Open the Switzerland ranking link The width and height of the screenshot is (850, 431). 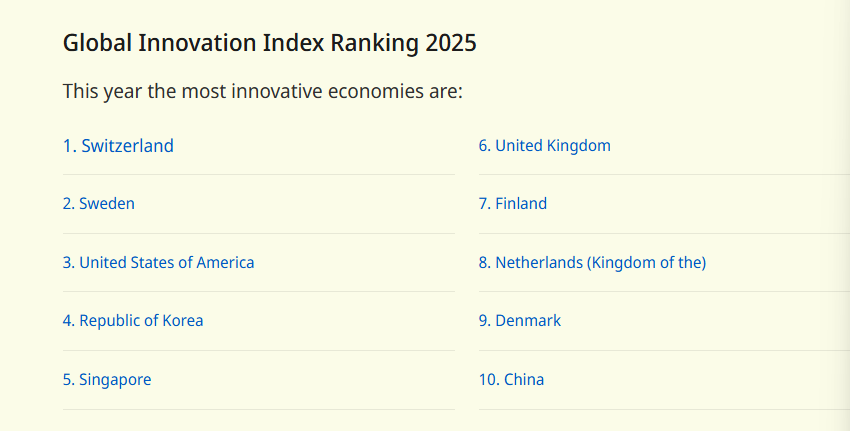[x=118, y=146]
